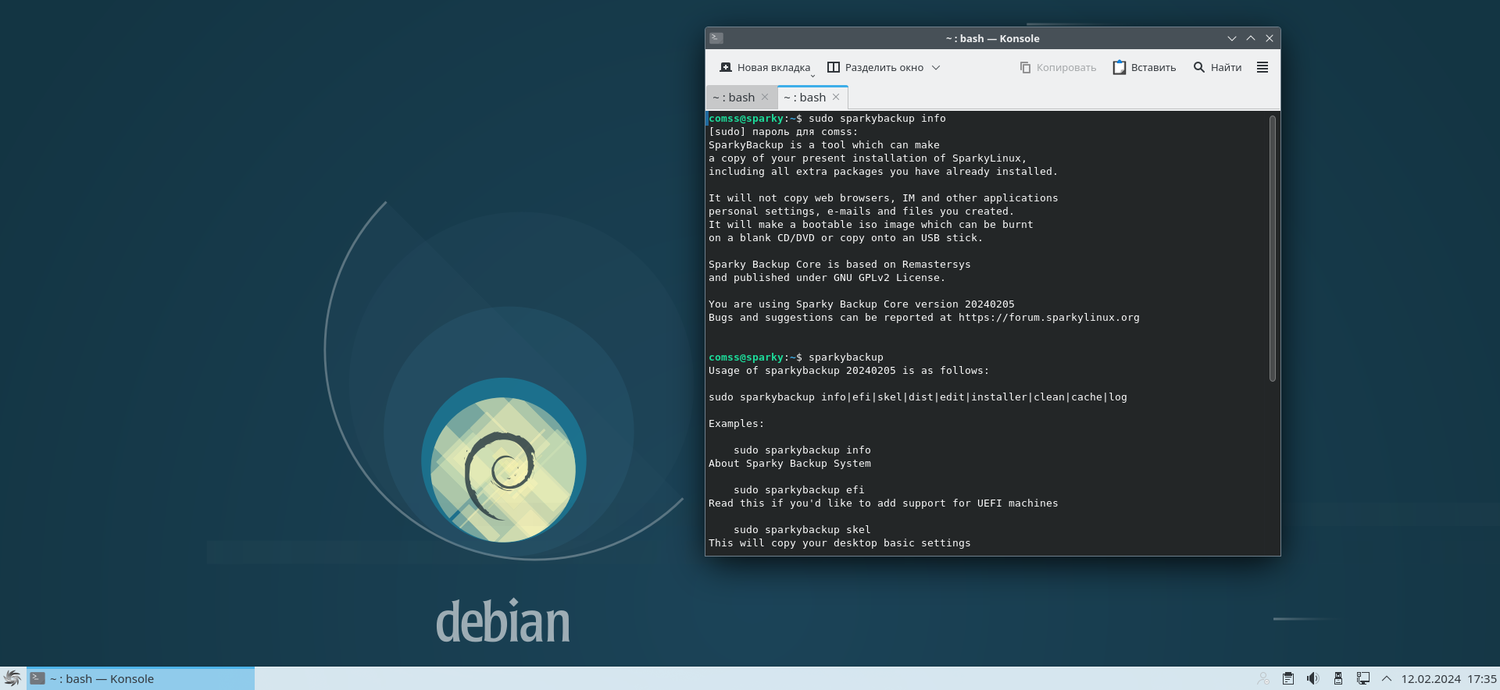Click the 'sudo sparkybackup skel' example line
Viewport: 1500px width, 690px height.
pos(802,530)
